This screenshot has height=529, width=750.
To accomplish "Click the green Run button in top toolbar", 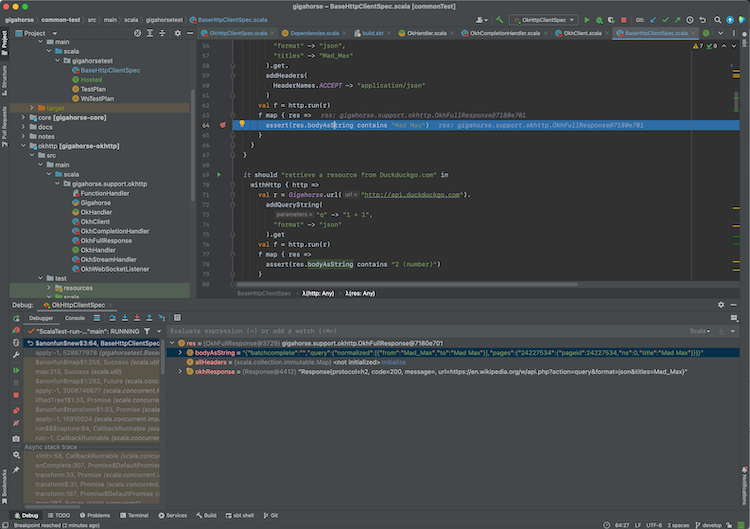I will 587,19.
